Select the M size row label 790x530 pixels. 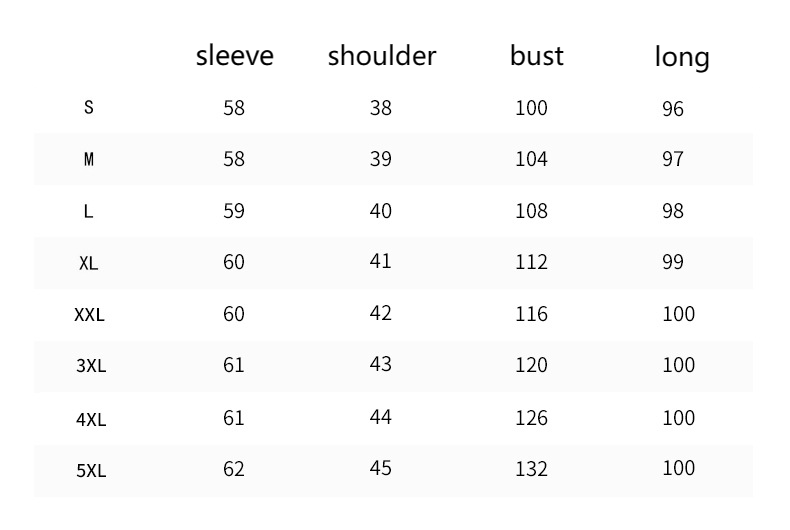tap(89, 159)
